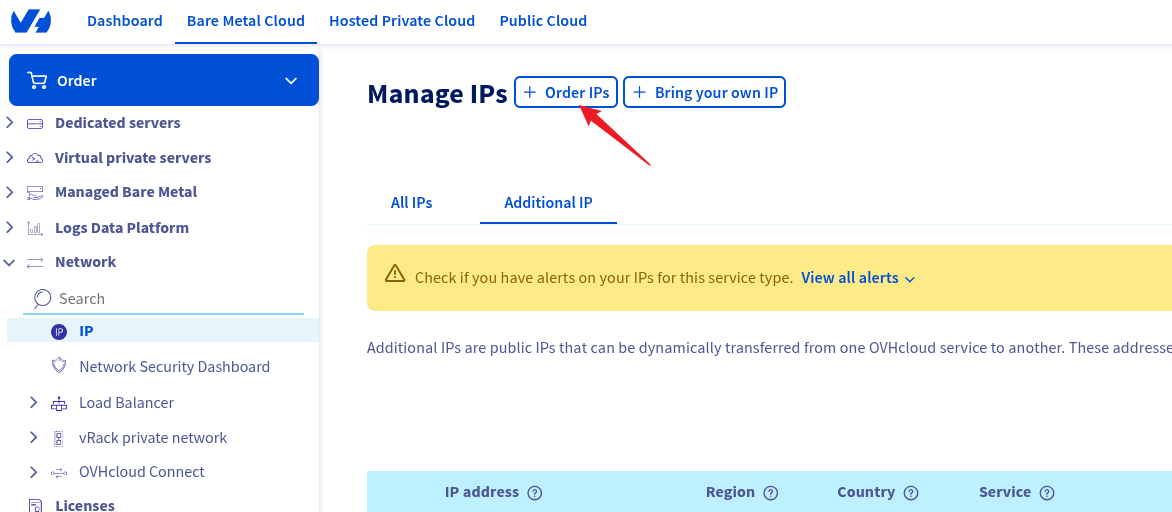
Task: Switch to the All IPs tab
Action: [x=411, y=202]
